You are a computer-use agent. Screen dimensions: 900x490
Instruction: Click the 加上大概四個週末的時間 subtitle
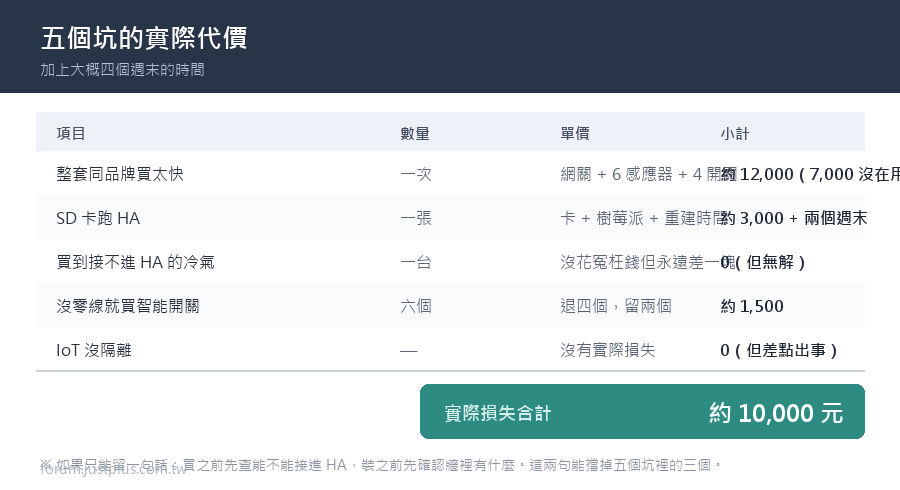[x=122, y=70]
